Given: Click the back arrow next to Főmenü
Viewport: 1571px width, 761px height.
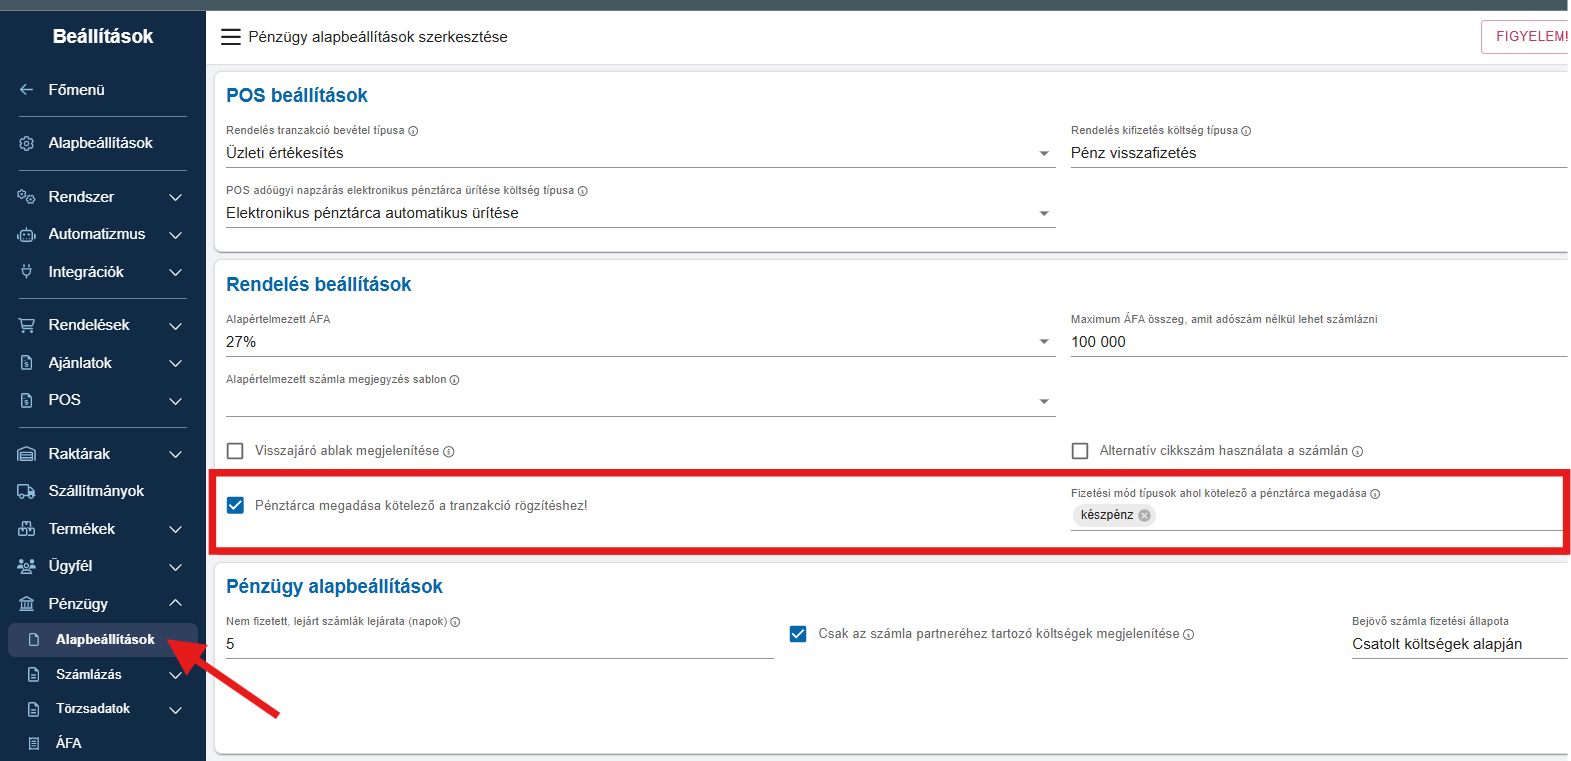Looking at the screenshot, I should tap(27, 90).
